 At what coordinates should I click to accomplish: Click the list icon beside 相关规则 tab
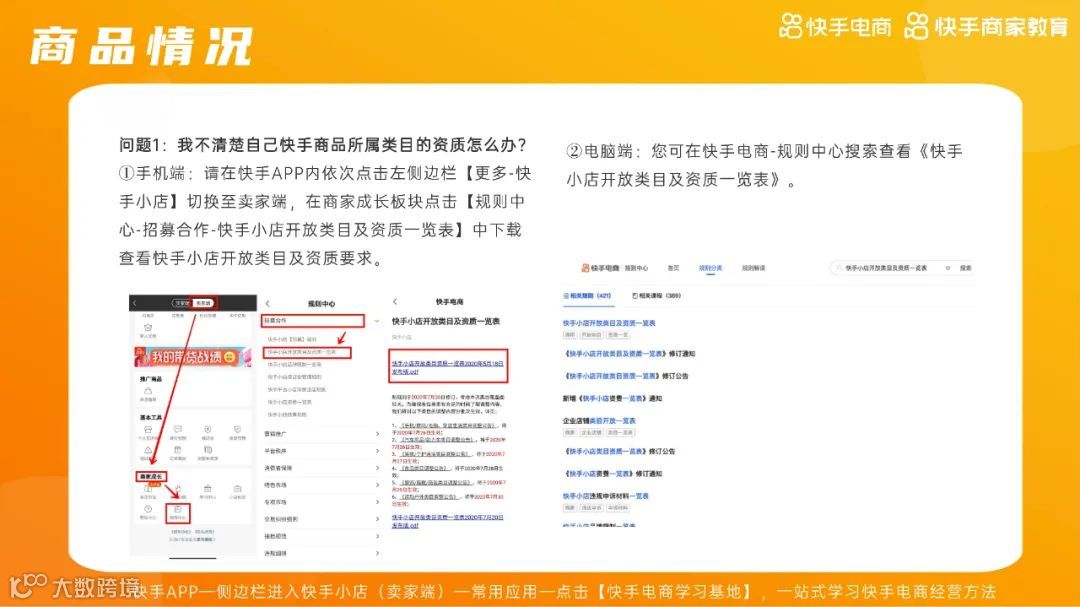point(567,295)
